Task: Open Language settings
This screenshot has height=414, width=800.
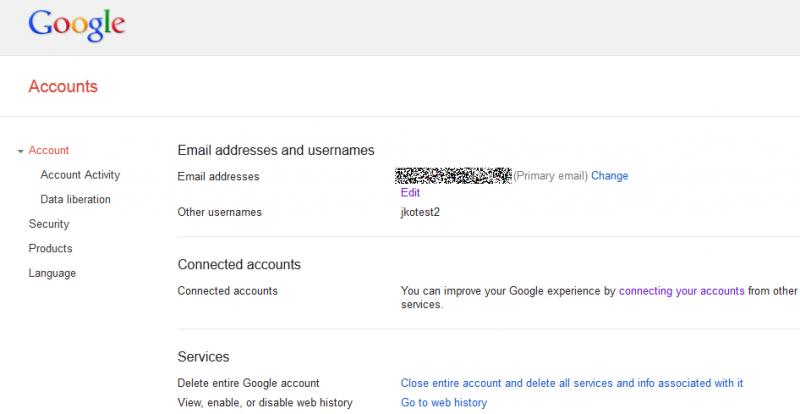Action: (x=52, y=273)
